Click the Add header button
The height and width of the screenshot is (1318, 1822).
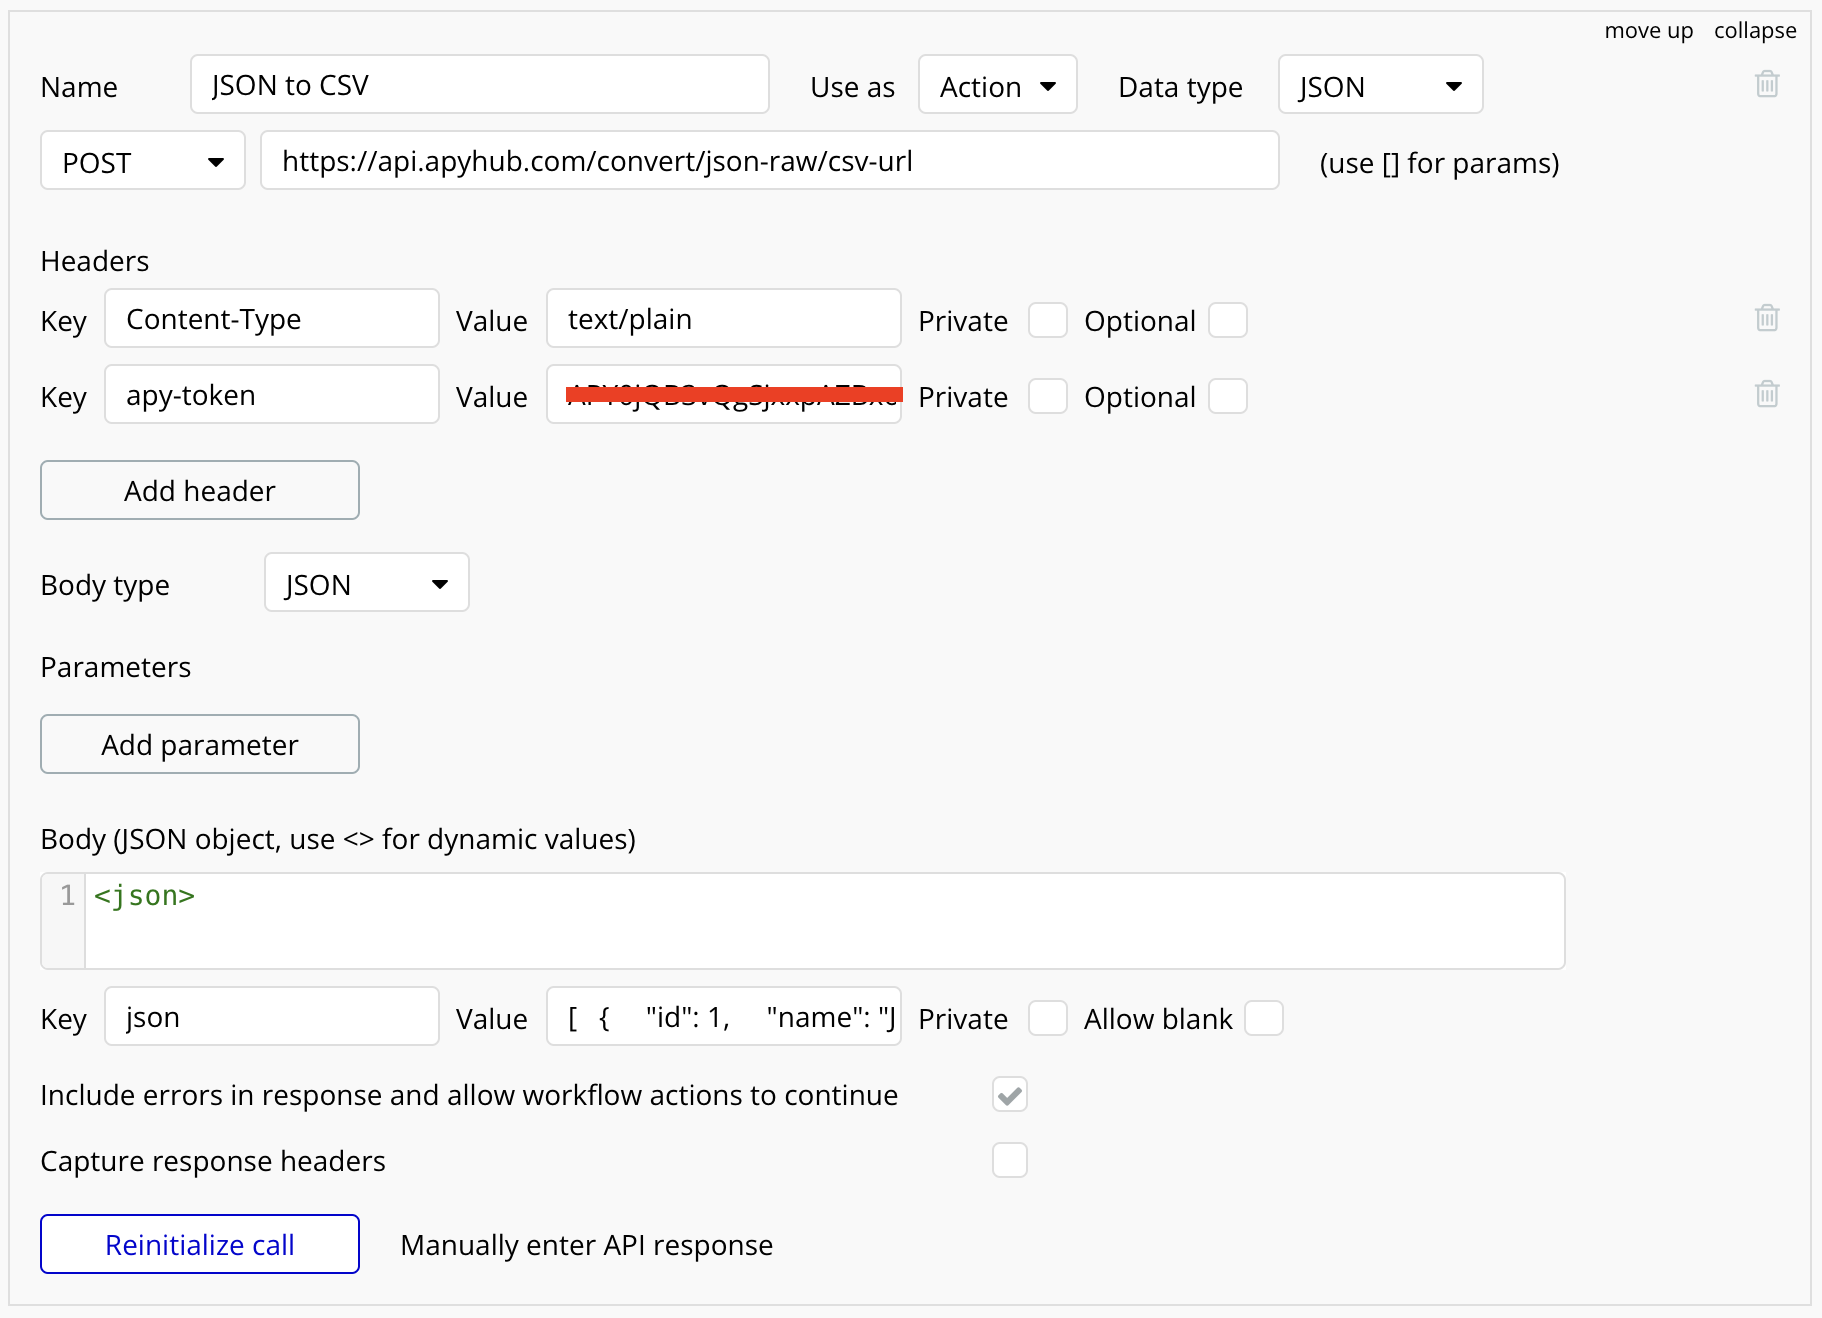tap(200, 490)
